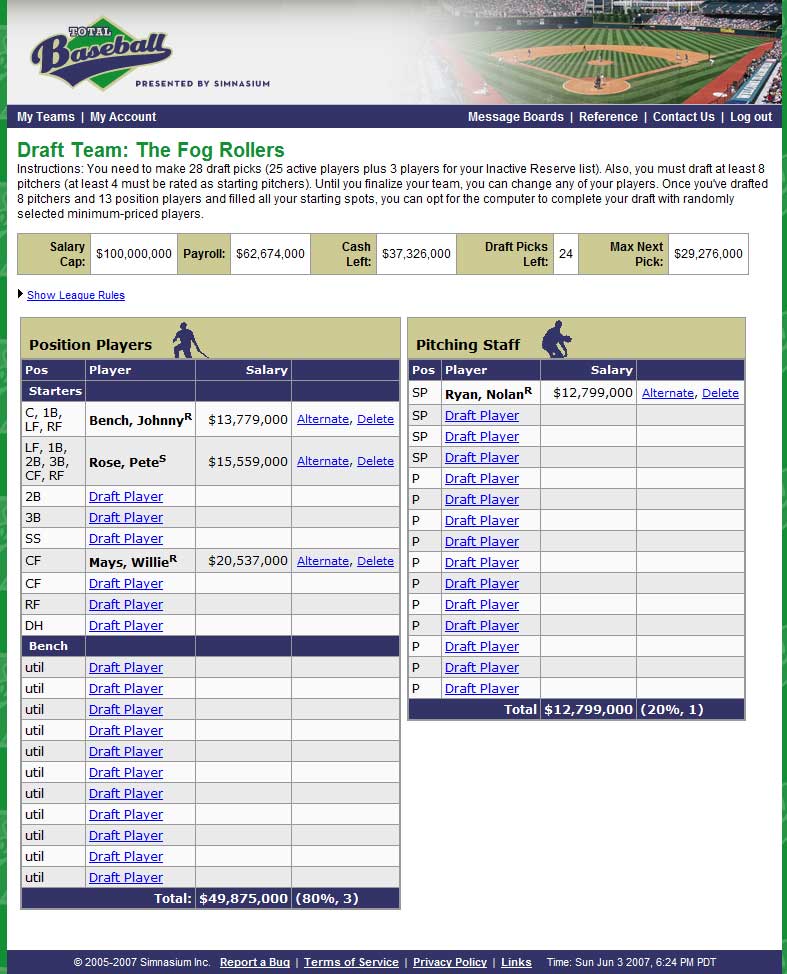Draft a player for the RF slot
Image resolution: width=787 pixels, height=974 pixels.
pyautogui.click(x=126, y=605)
